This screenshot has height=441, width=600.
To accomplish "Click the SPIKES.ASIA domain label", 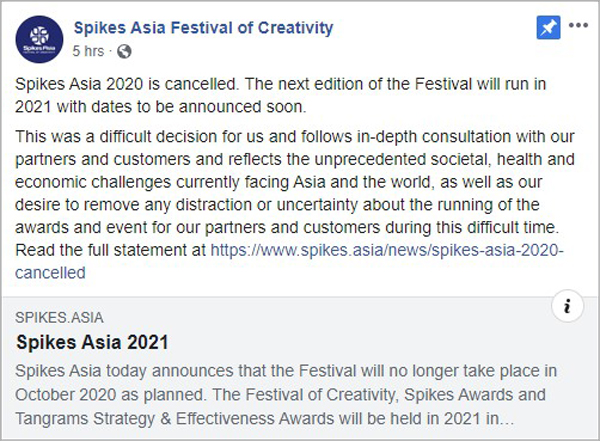I will (59, 317).
